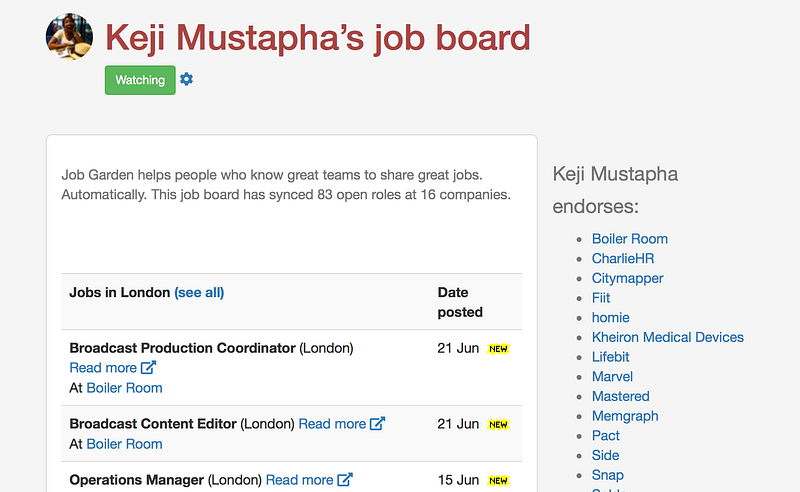The image size is (800, 492).
Task: Click the Broadcast Production Coordinator job title
Action: (x=182, y=348)
